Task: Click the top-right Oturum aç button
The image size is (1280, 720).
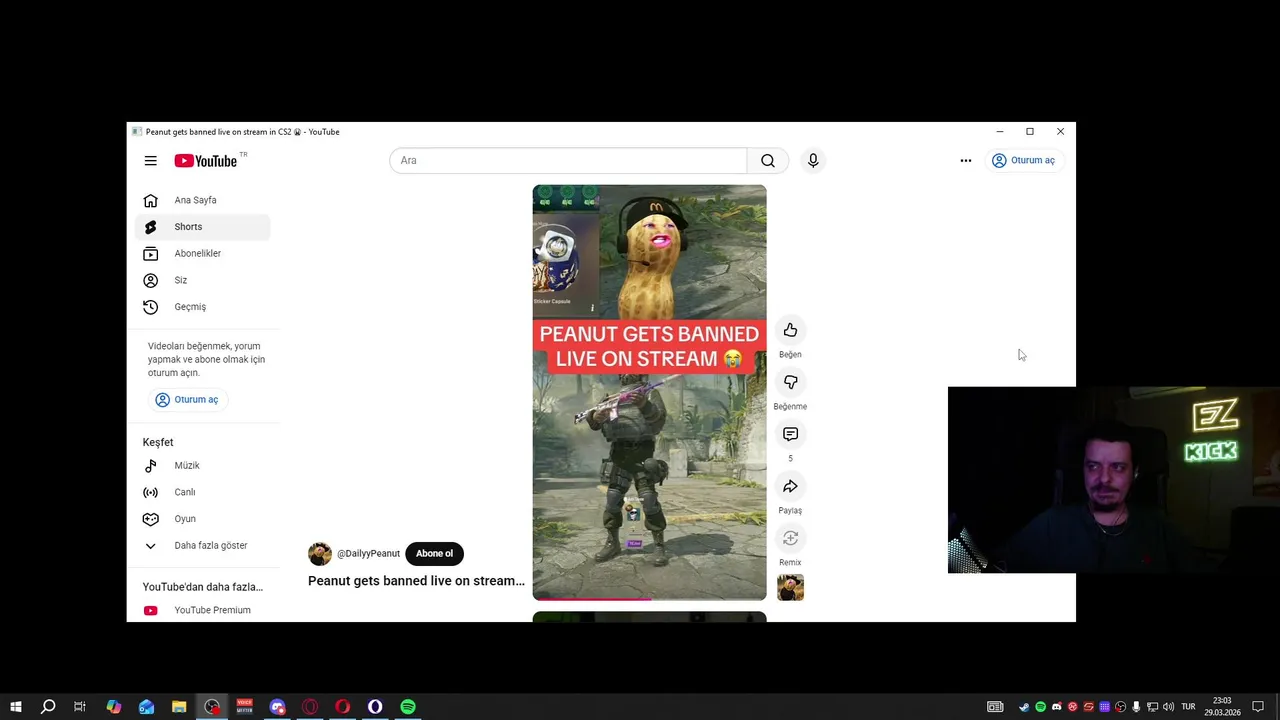Action: tap(1024, 160)
